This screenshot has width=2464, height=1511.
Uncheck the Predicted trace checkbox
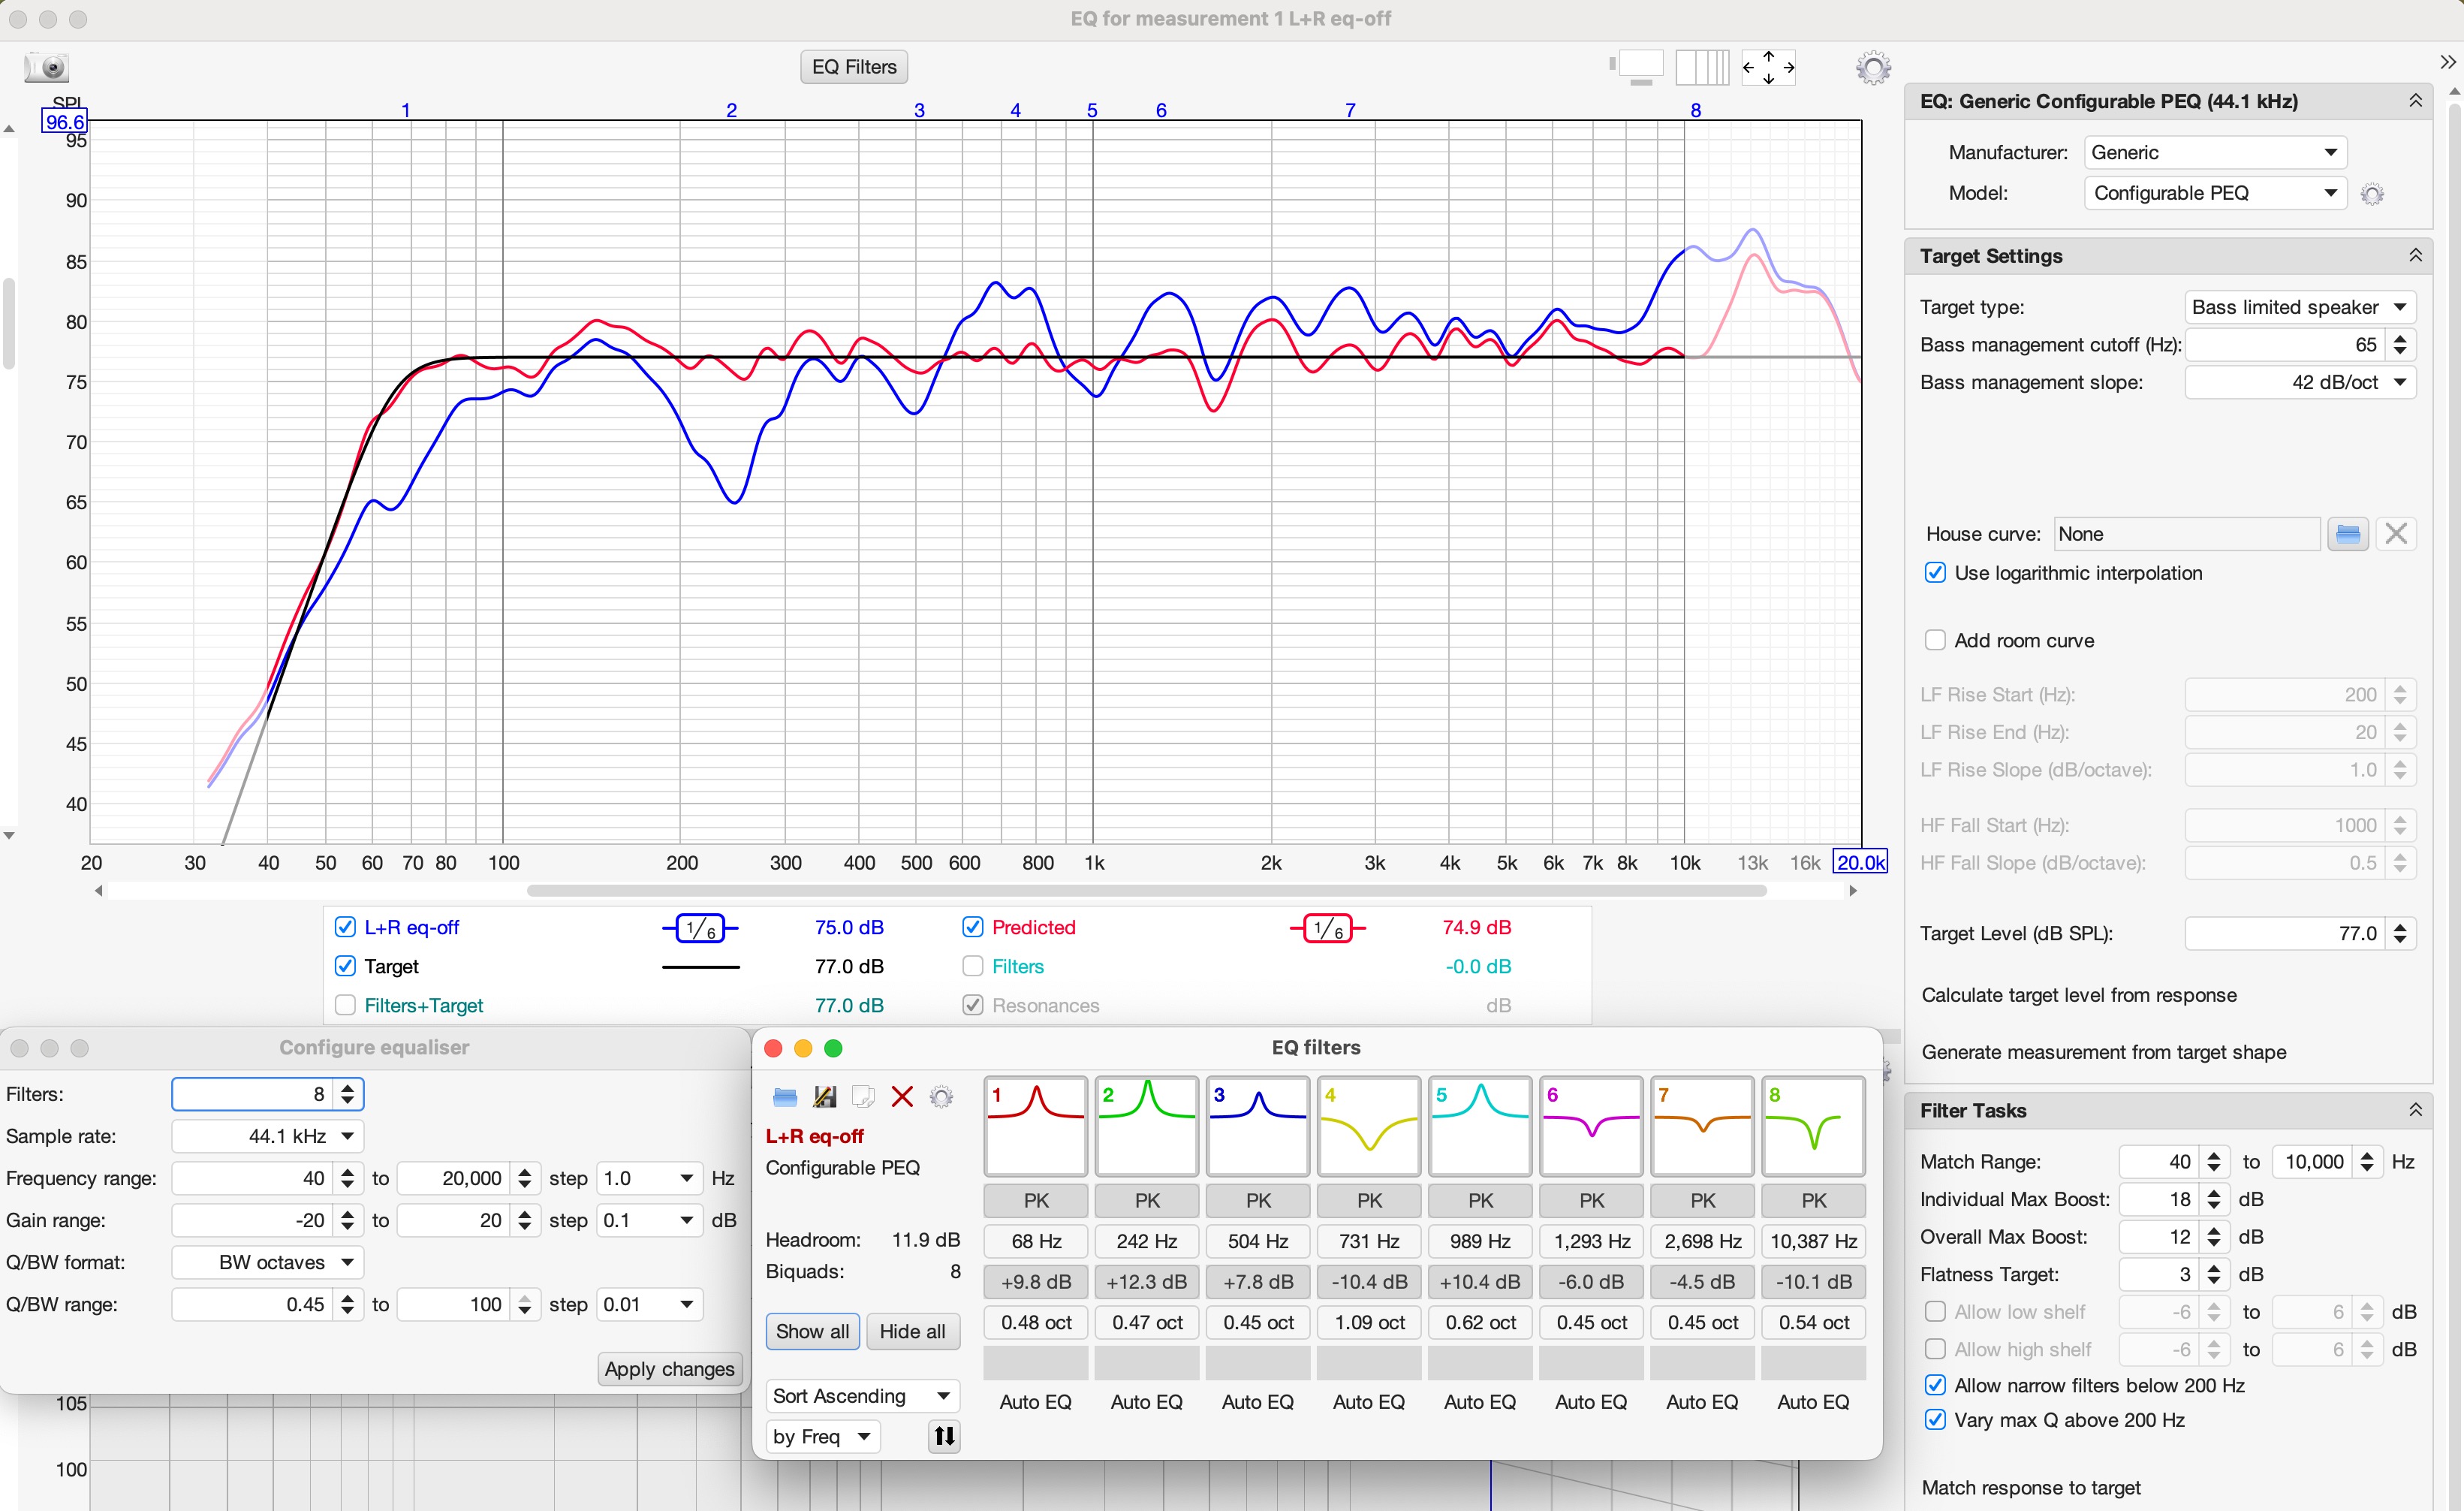(972, 927)
